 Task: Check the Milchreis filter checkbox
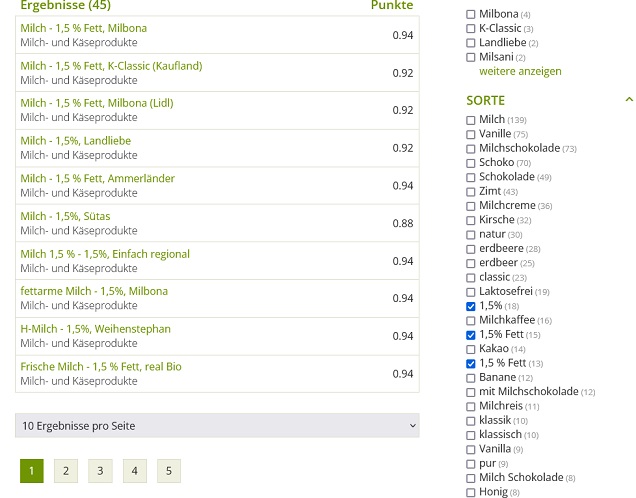click(x=471, y=406)
